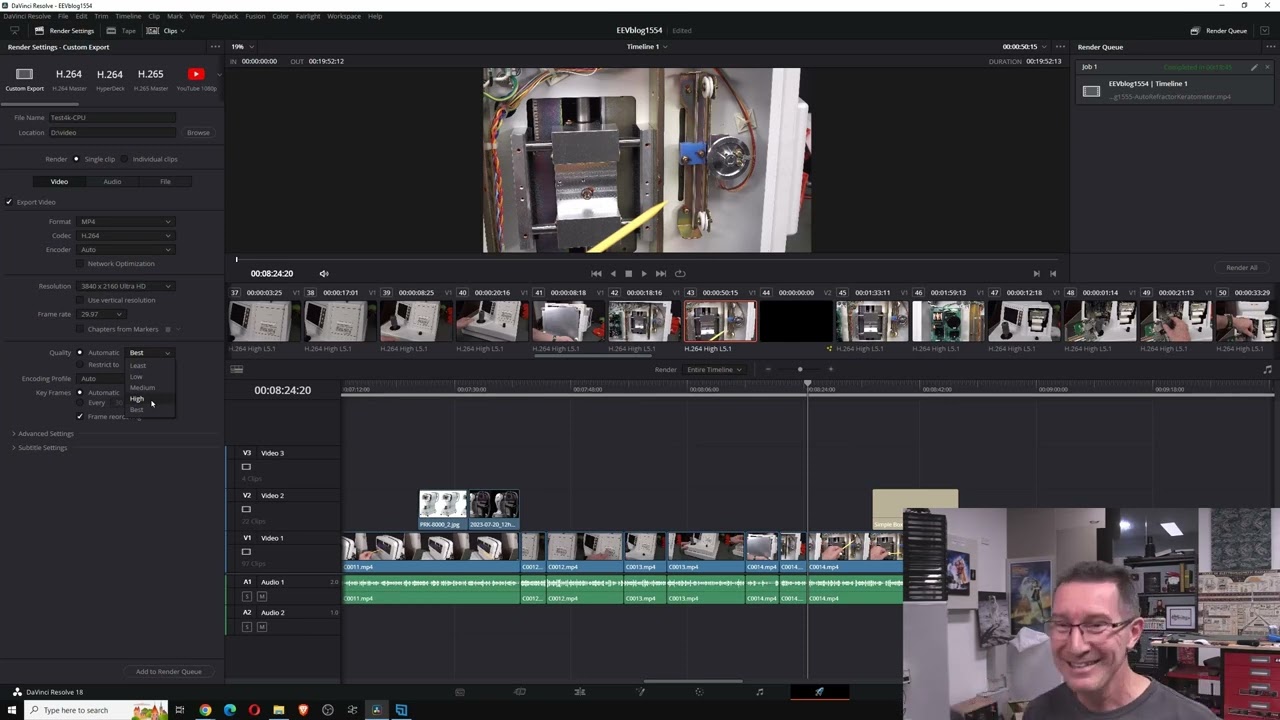Jump to the first frame
The height and width of the screenshot is (720, 1280).
tap(596, 273)
